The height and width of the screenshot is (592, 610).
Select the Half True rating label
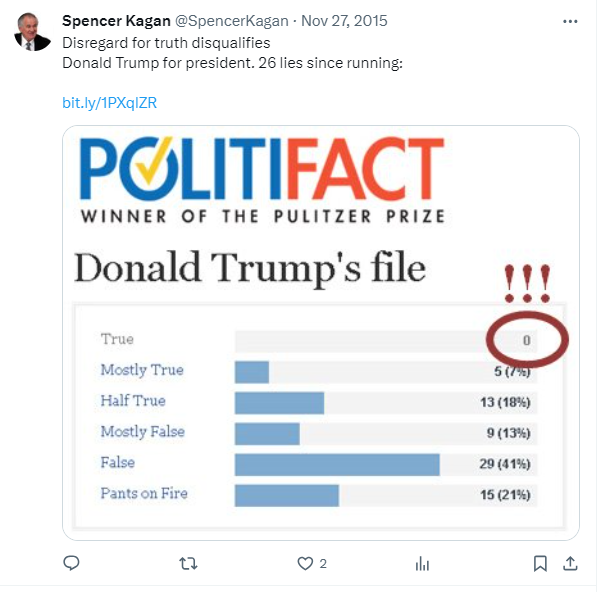point(133,401)
